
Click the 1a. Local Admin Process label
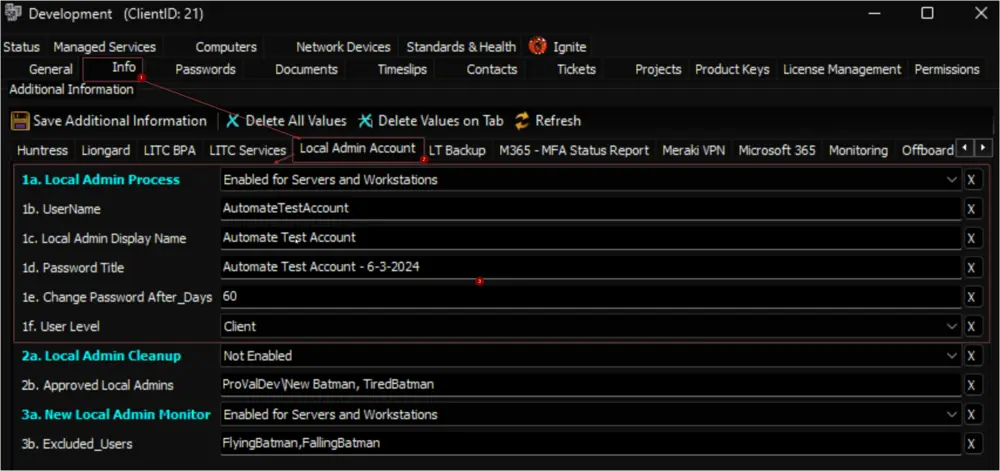101,180
